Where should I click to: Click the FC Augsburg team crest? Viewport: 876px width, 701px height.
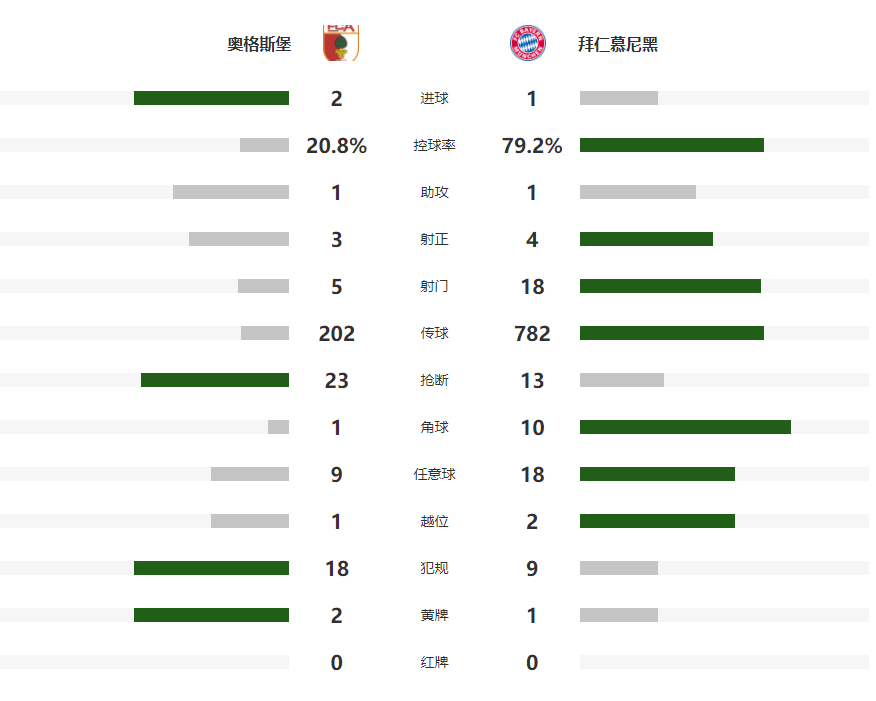[341, 43]
